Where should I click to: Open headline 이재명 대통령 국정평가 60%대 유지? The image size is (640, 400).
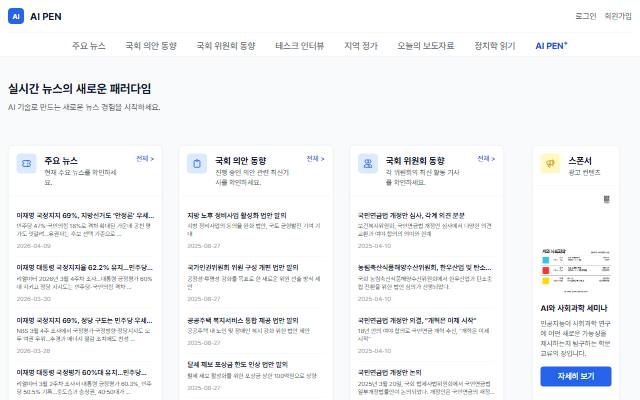click(x=82, y=373)
